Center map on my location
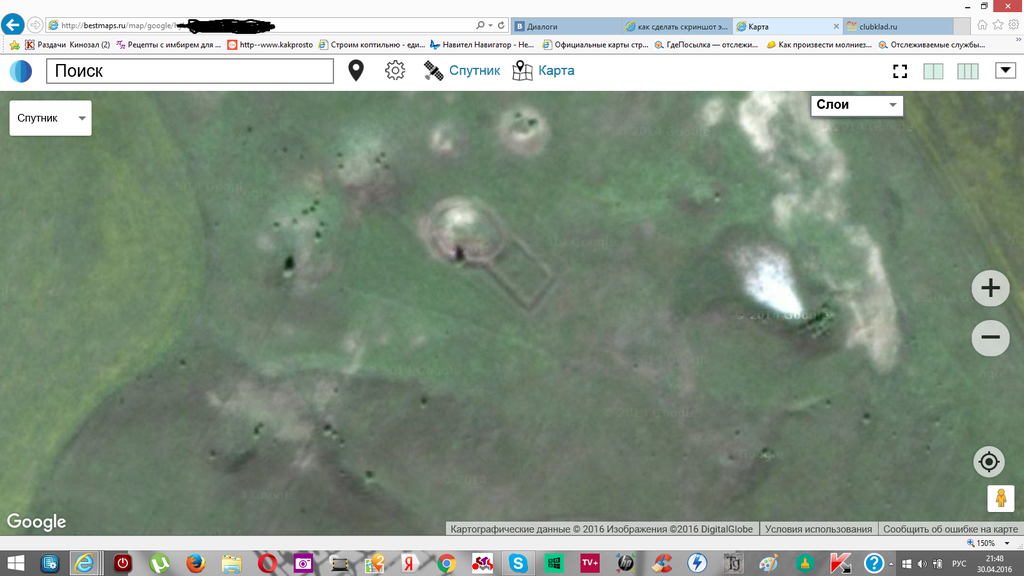 [x=989, y=462]
